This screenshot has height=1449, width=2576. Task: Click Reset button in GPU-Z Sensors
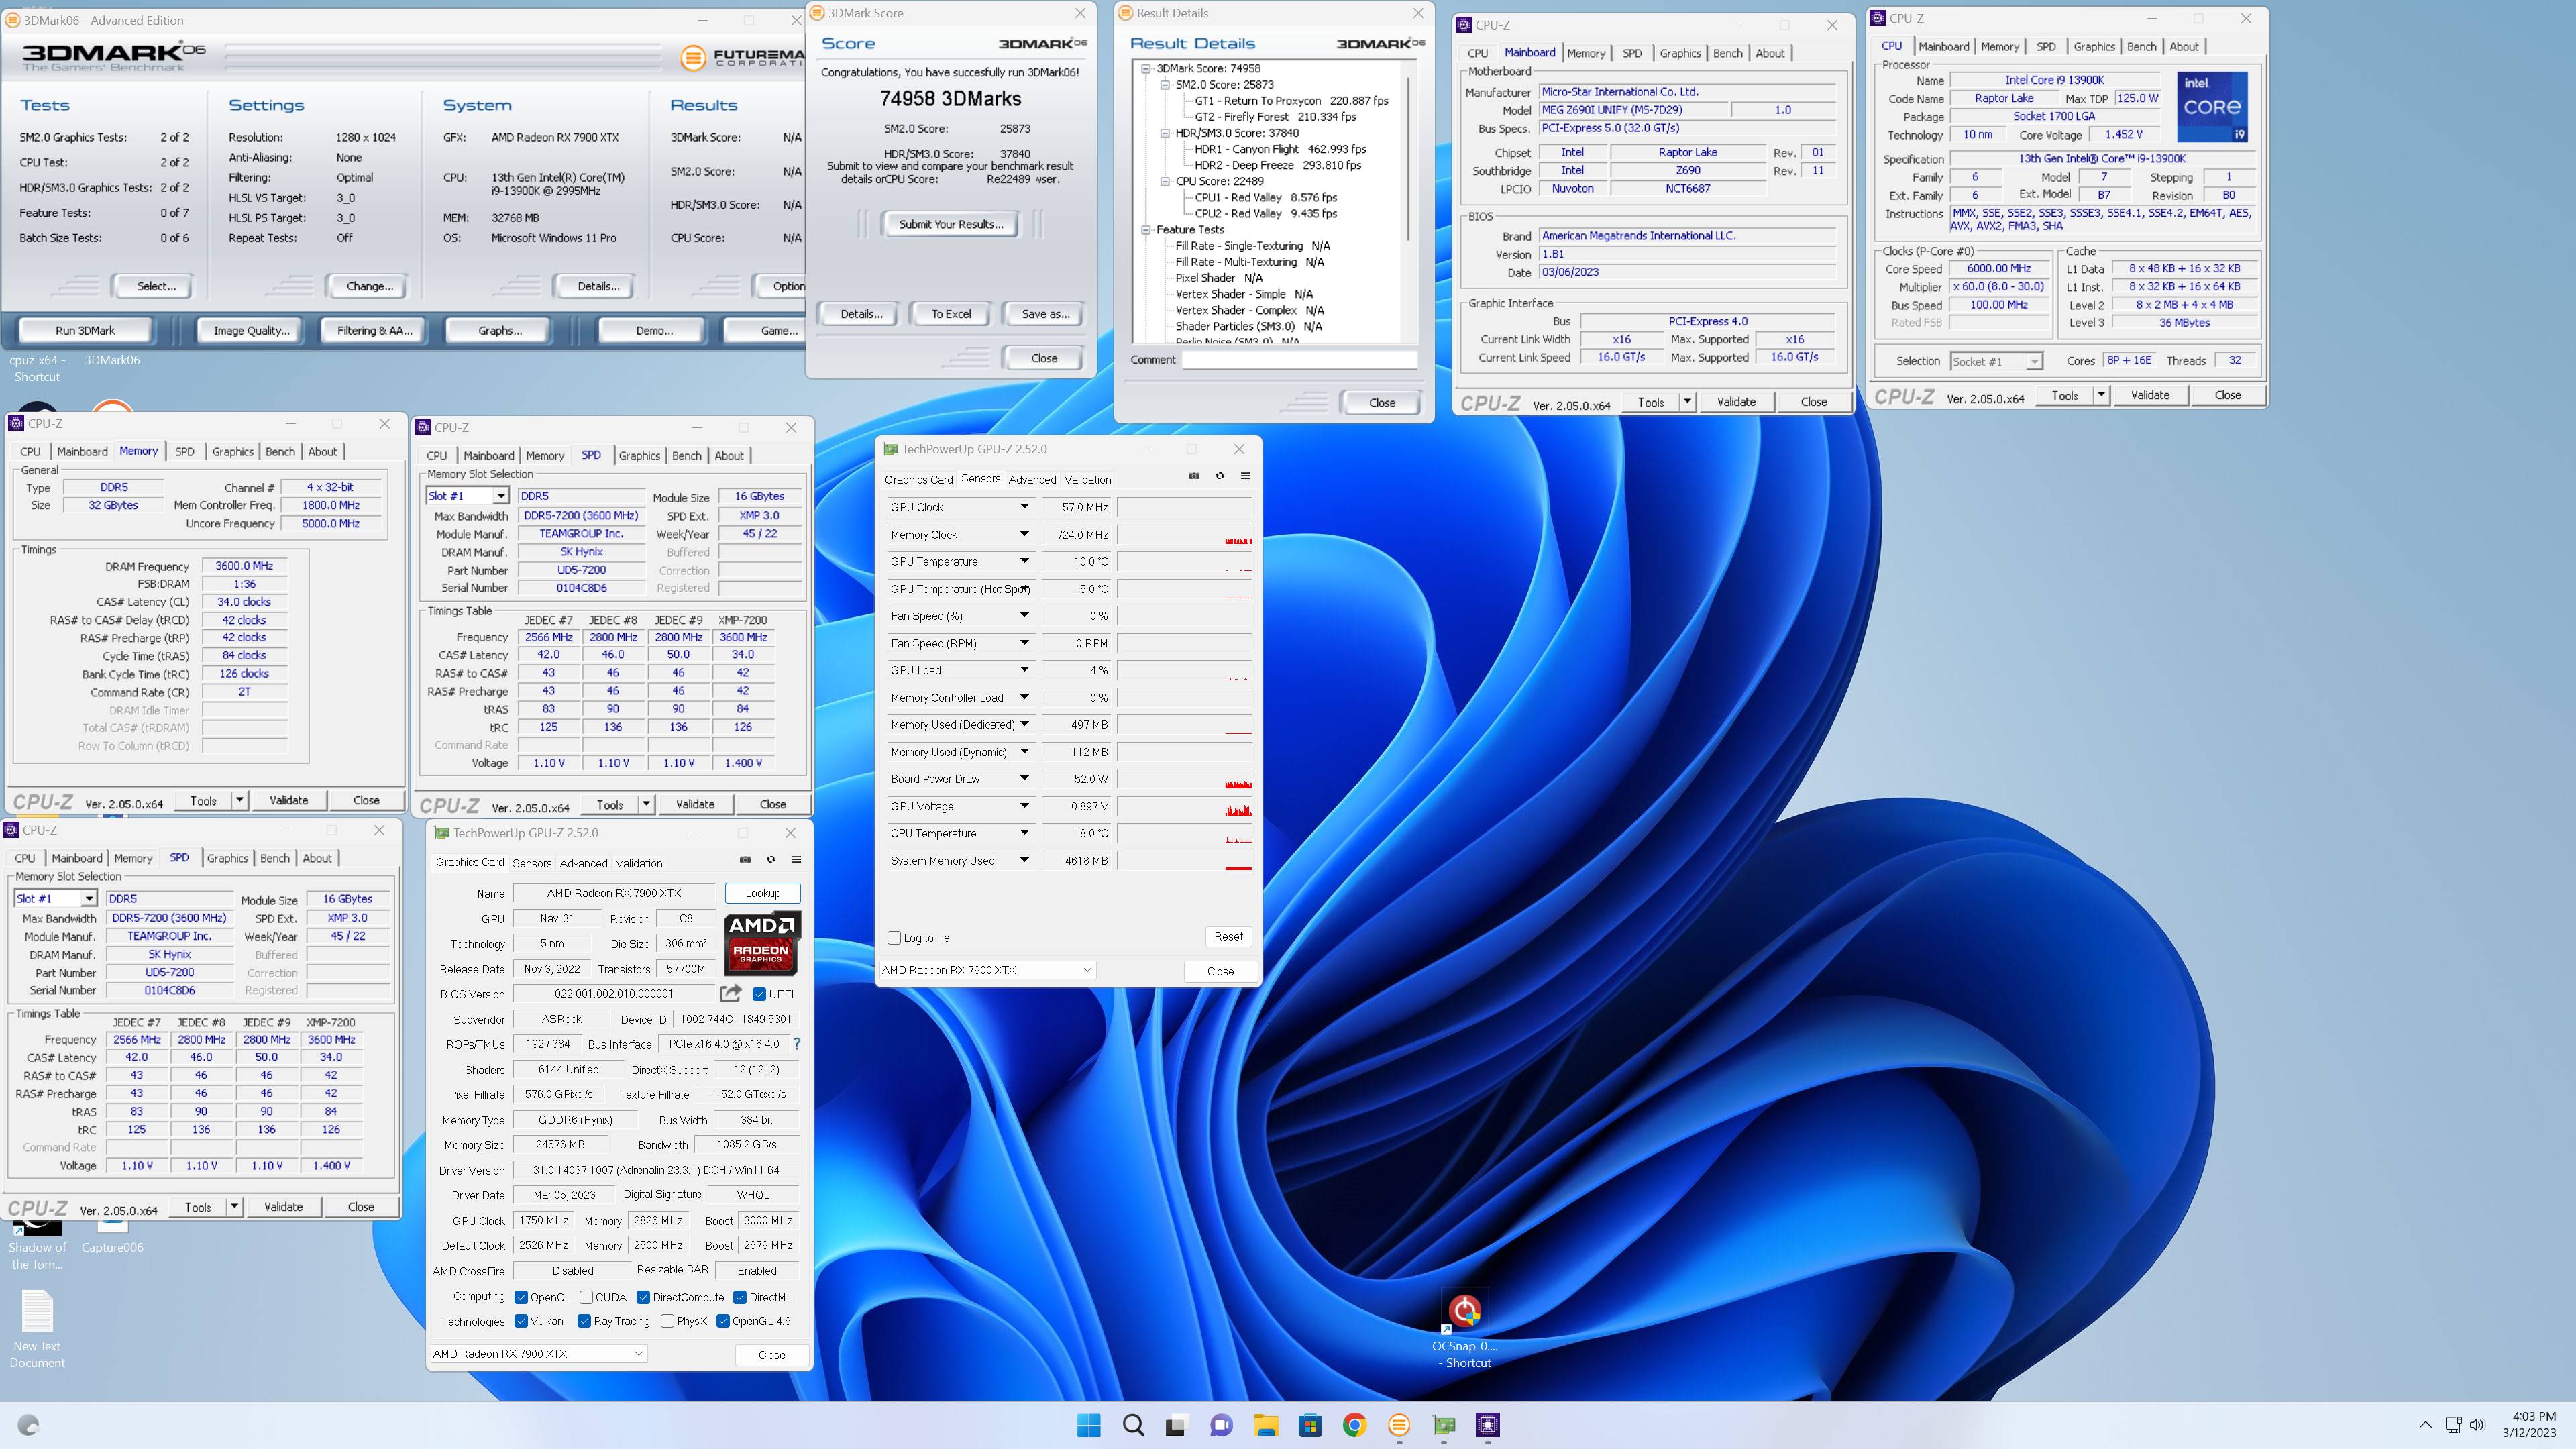tap(1228, 937)
